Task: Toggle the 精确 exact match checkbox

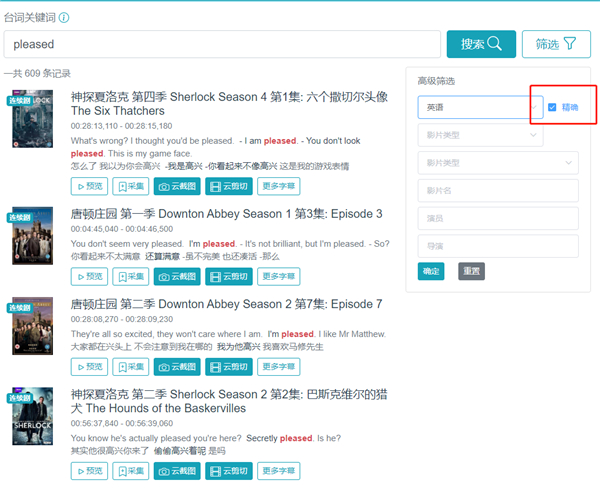Action: (x=552, y=107)
